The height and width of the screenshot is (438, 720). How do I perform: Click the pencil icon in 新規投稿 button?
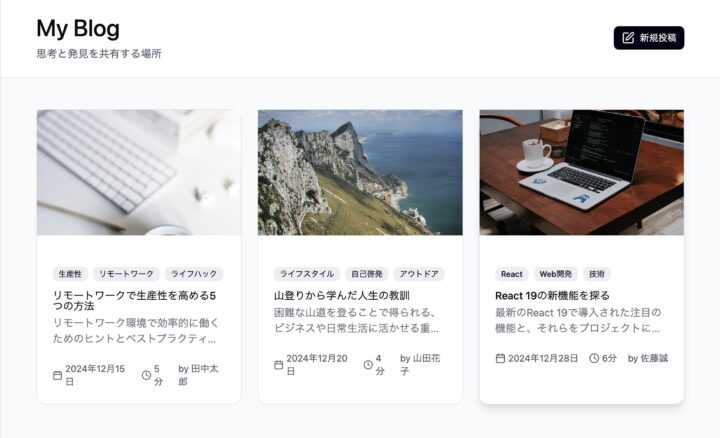[629, 38]
